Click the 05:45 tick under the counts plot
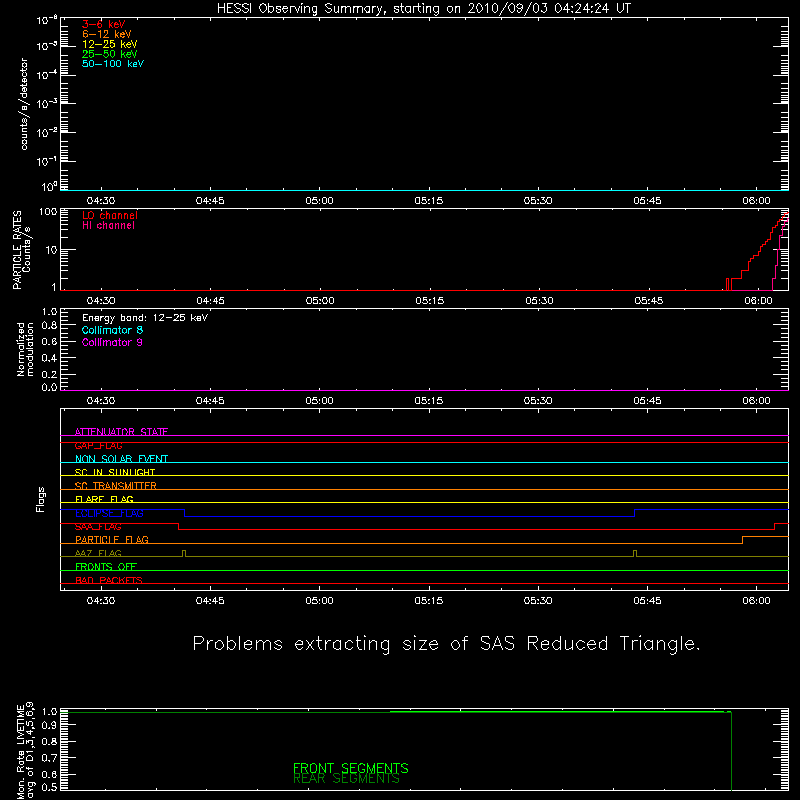 647,201
